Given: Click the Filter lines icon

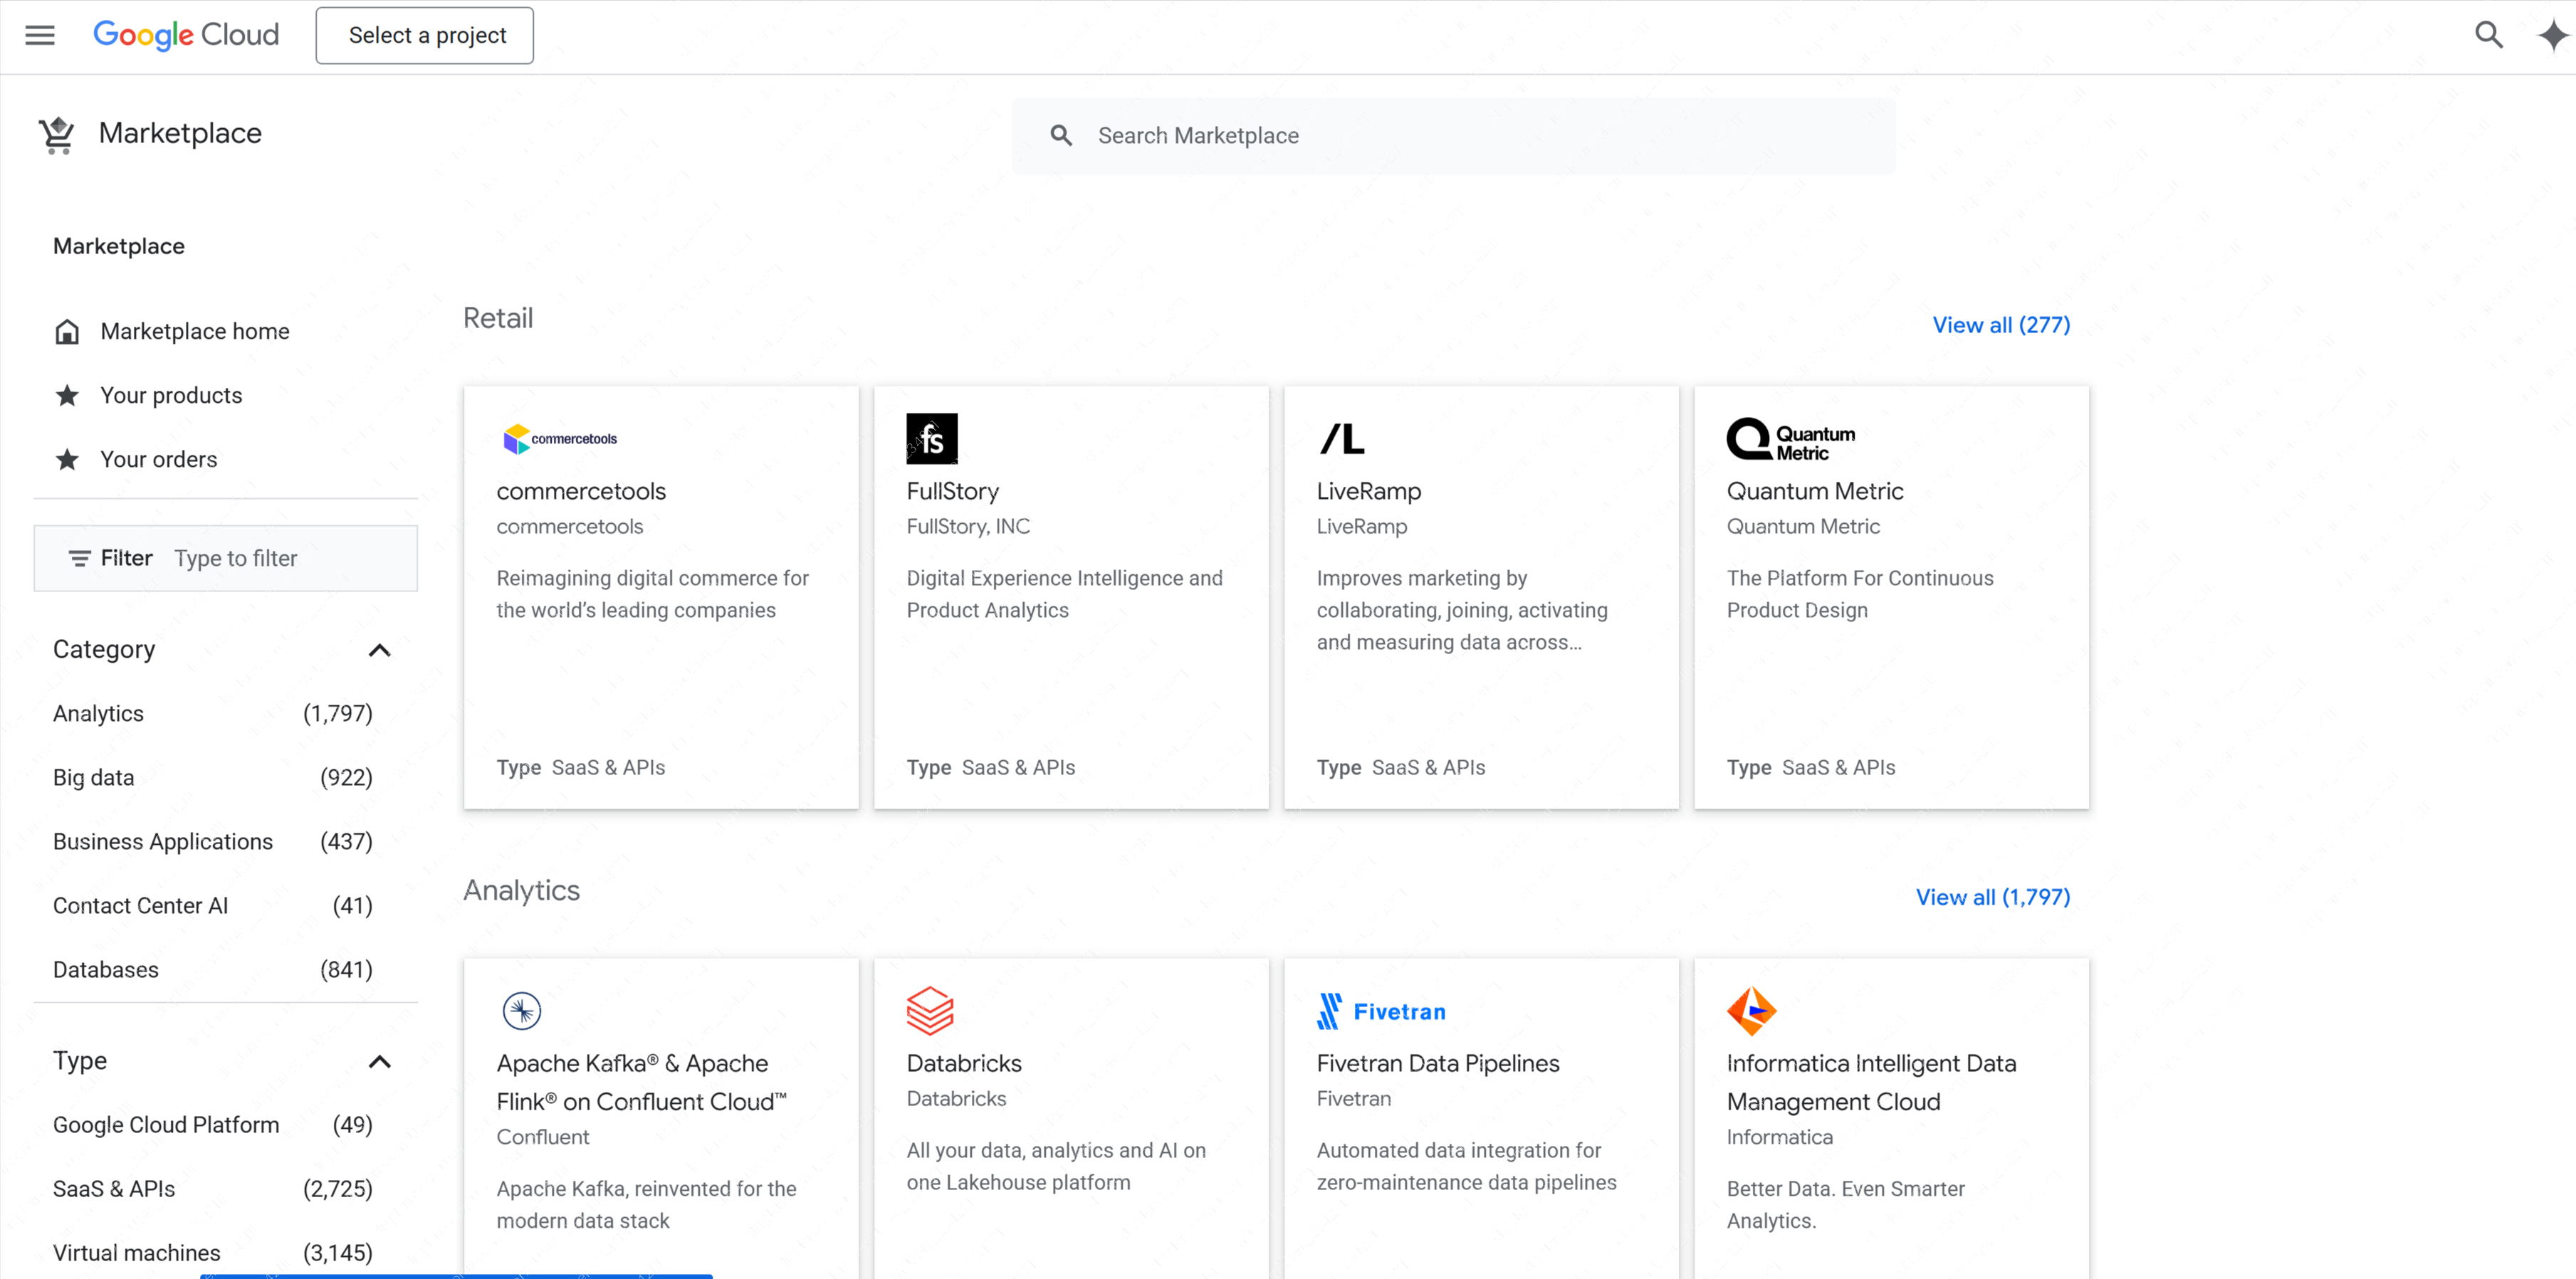Looking at the screenshot, I should (80, 558).
